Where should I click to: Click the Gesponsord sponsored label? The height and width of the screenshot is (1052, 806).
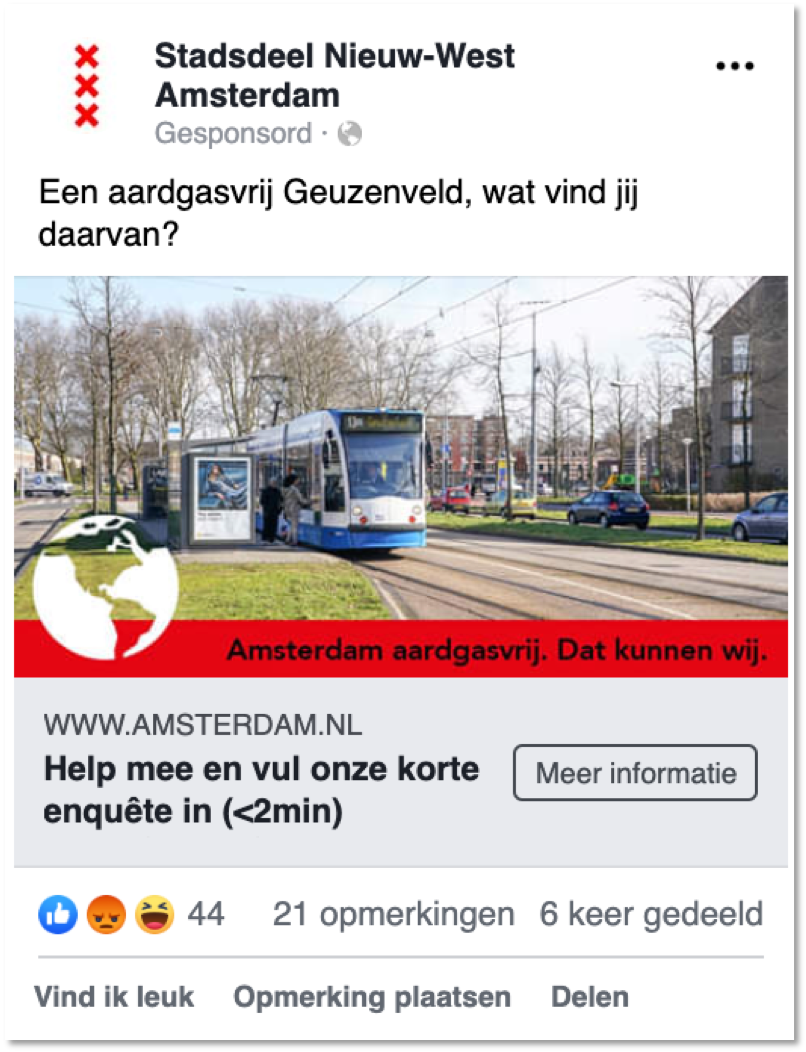click(x=234, y=133)
